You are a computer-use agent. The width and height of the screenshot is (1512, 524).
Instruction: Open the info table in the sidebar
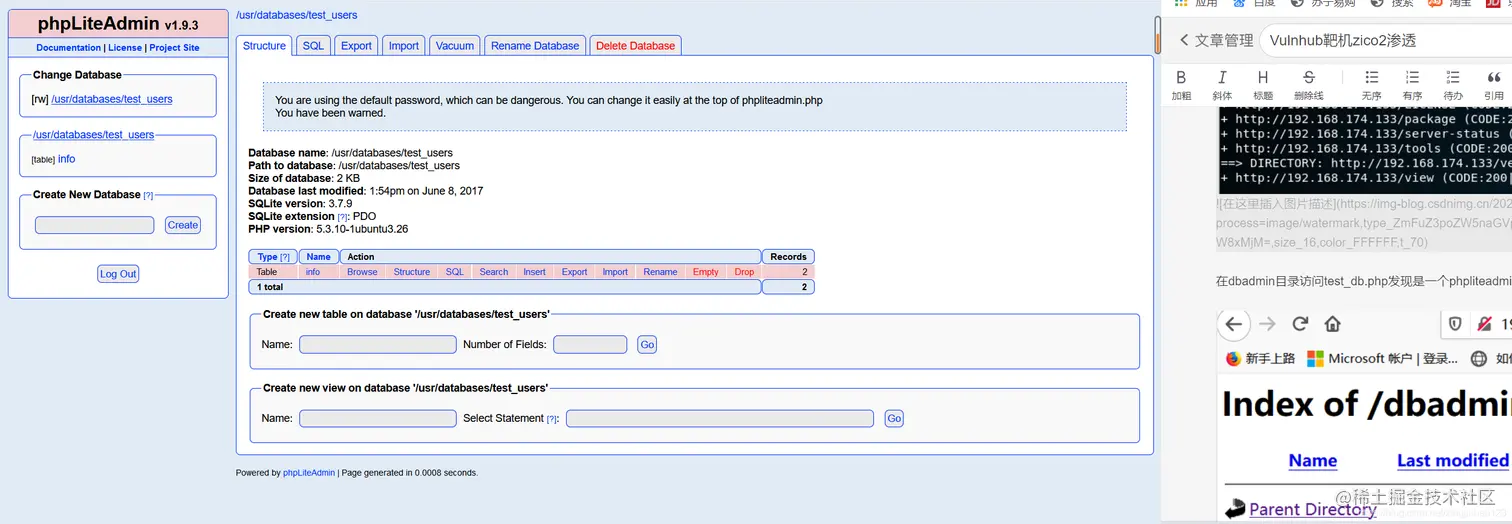point(66,159)
